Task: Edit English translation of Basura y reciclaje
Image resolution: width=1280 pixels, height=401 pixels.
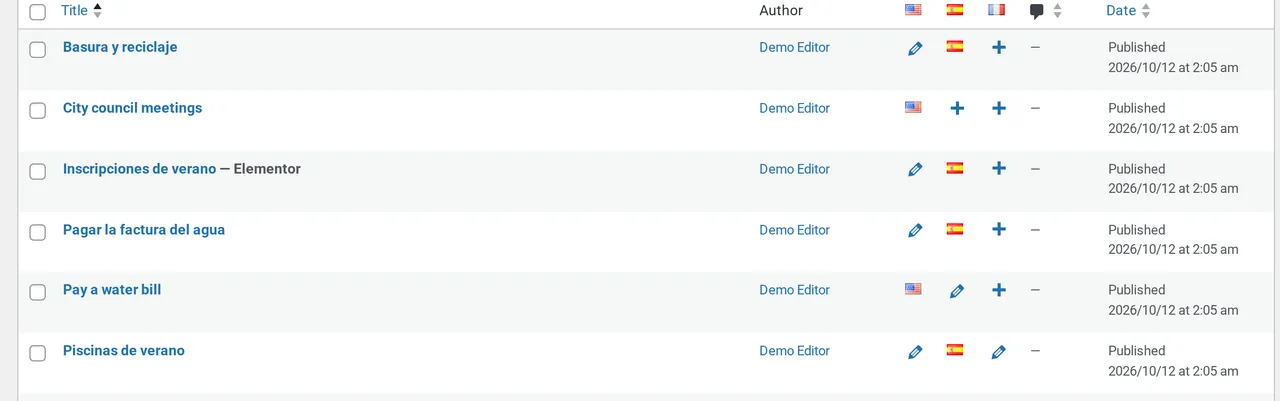Action: pyautogui.click(x=914, y=48)
